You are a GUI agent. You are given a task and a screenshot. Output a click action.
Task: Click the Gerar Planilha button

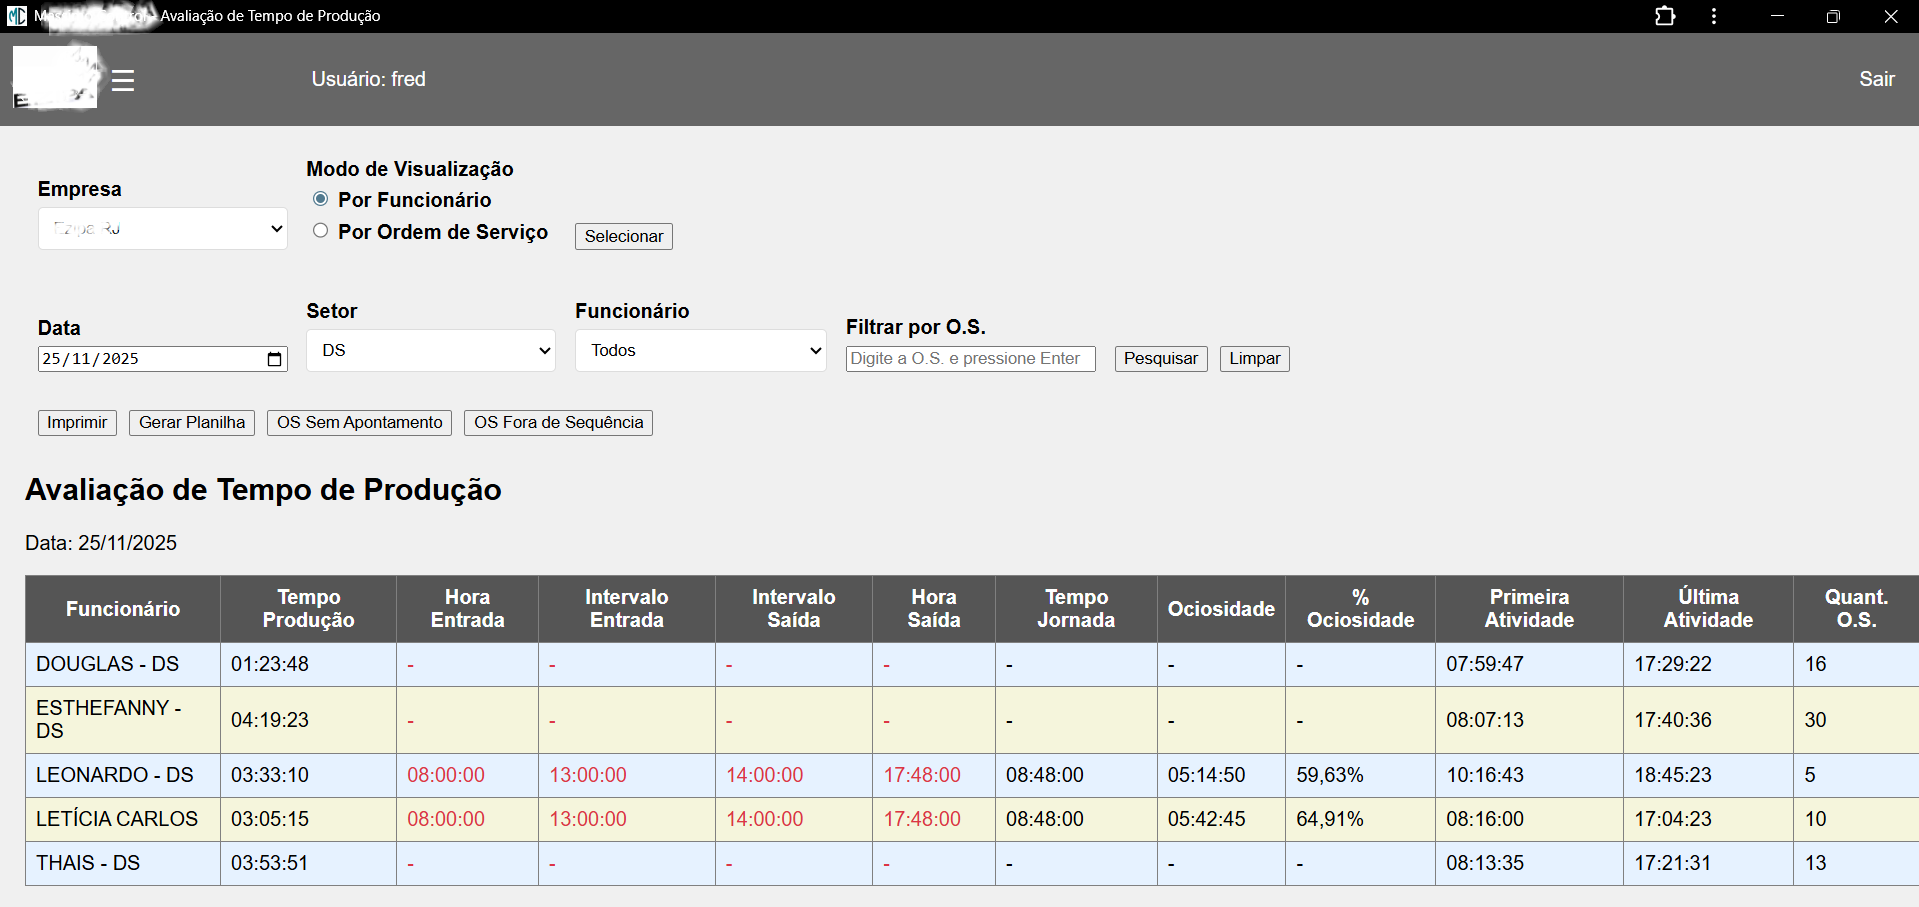[x=192, y=423]
